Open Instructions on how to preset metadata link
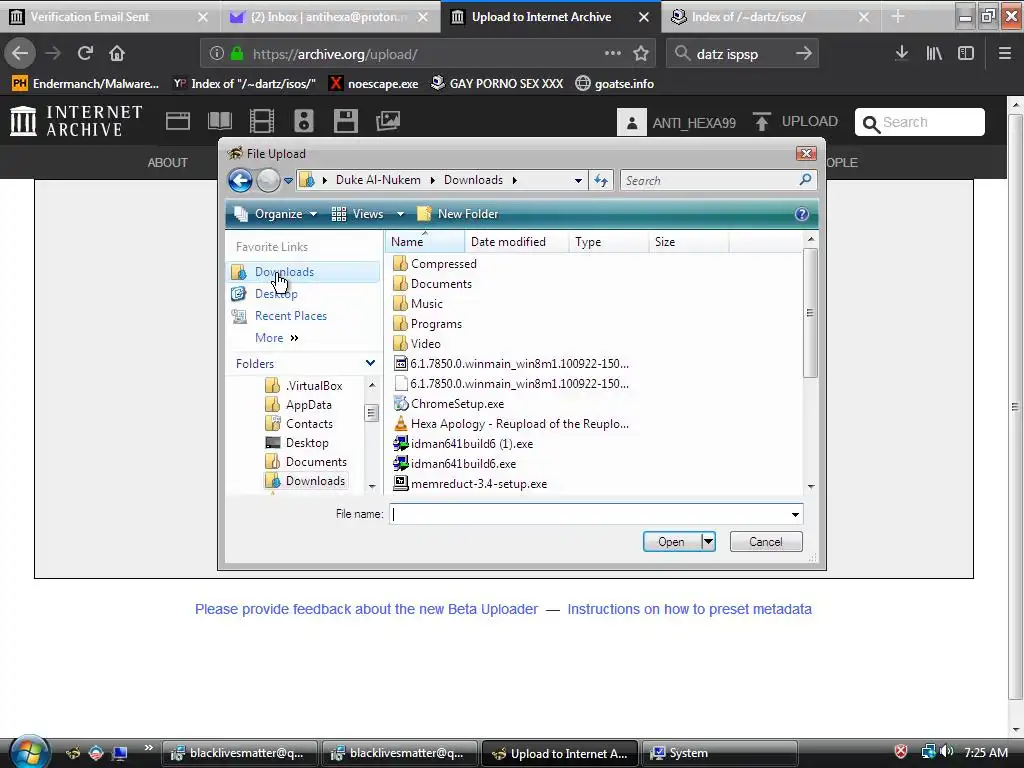The width and height of the screenshot is (1024, 768). (690, 609)
